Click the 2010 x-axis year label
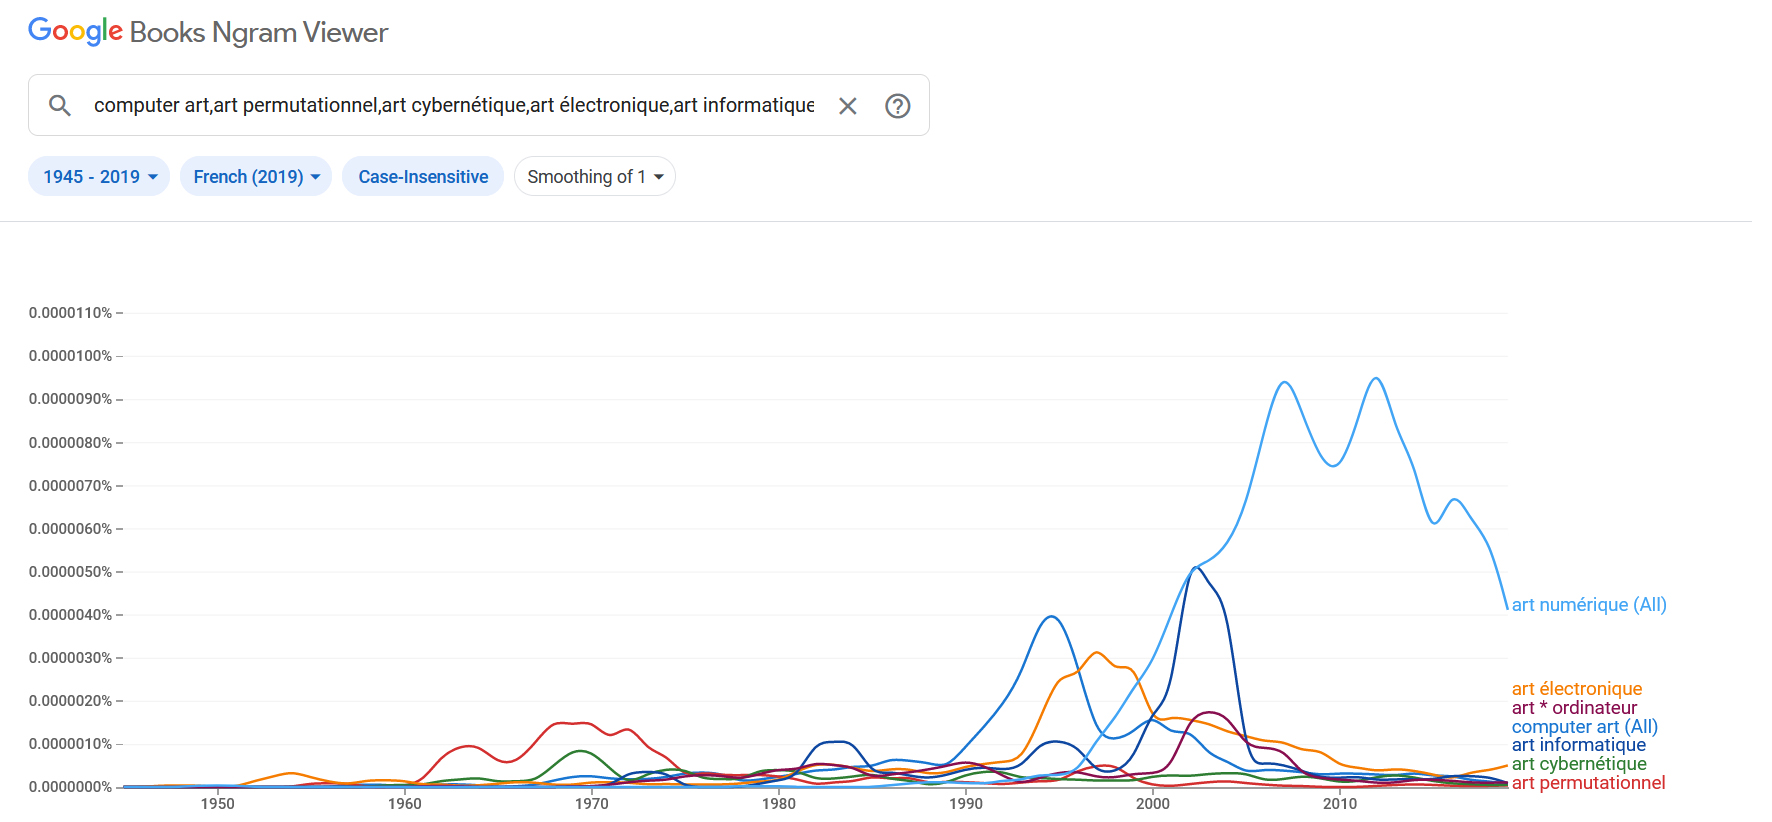The width and height of the screenshot is (1772, 822). pos(1340,804)
